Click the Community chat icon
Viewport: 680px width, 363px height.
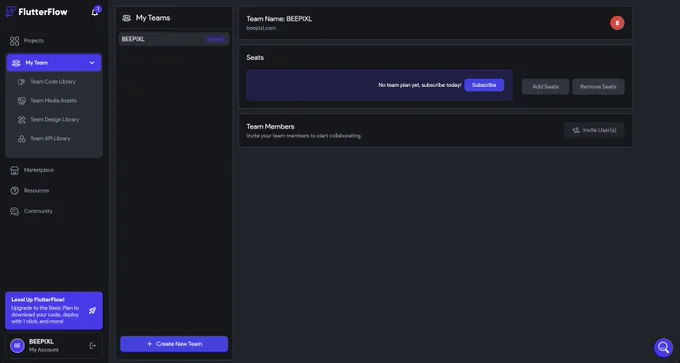click(15, 211)
